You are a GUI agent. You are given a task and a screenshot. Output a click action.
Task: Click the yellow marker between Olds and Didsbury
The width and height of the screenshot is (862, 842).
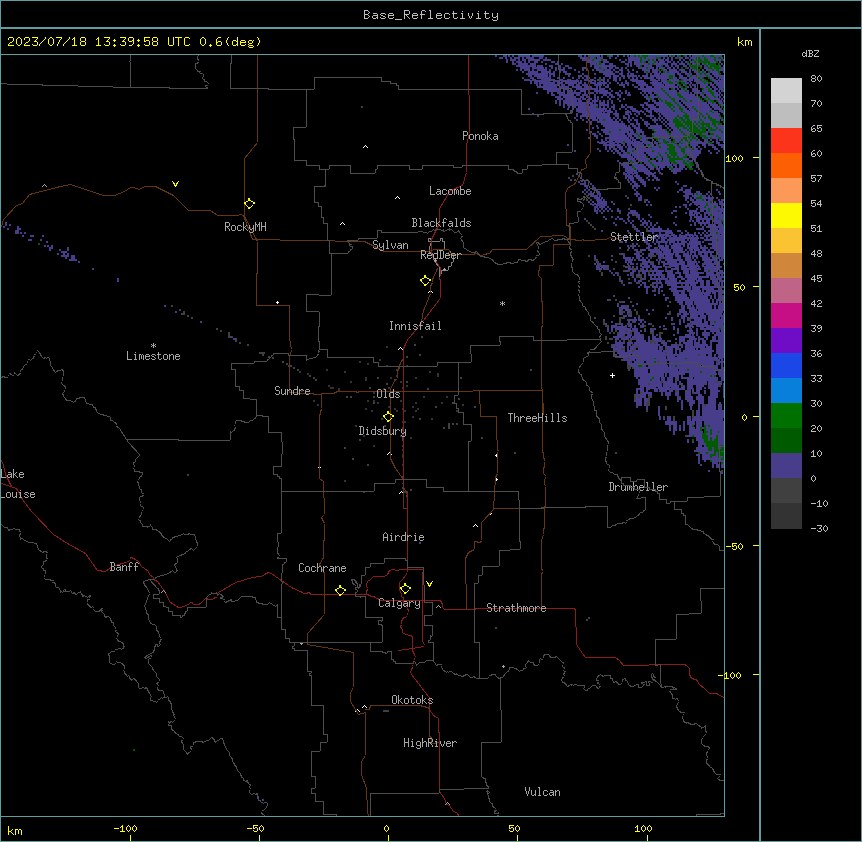point(388,417)
